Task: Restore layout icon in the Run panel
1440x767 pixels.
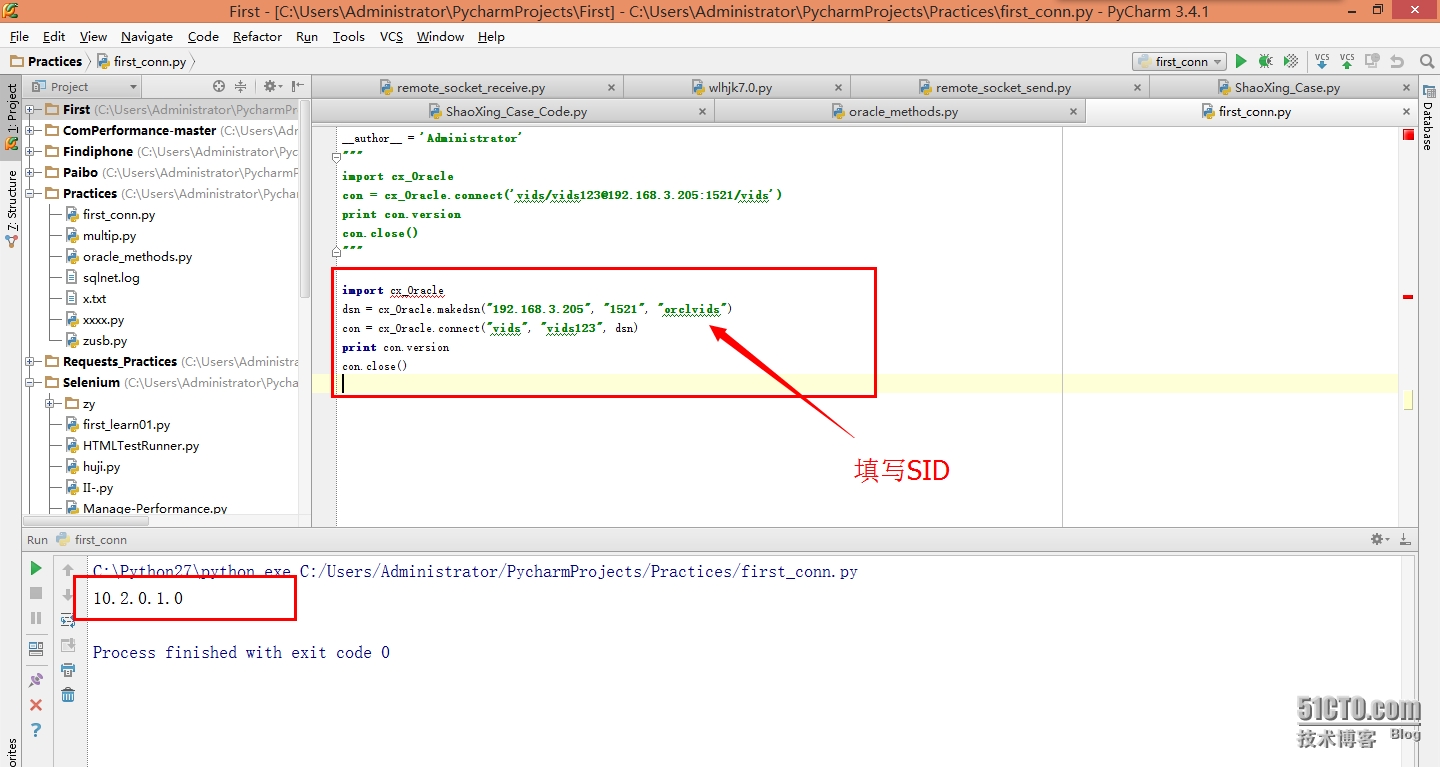Action: pyautogui.click(x=36, y=648)
